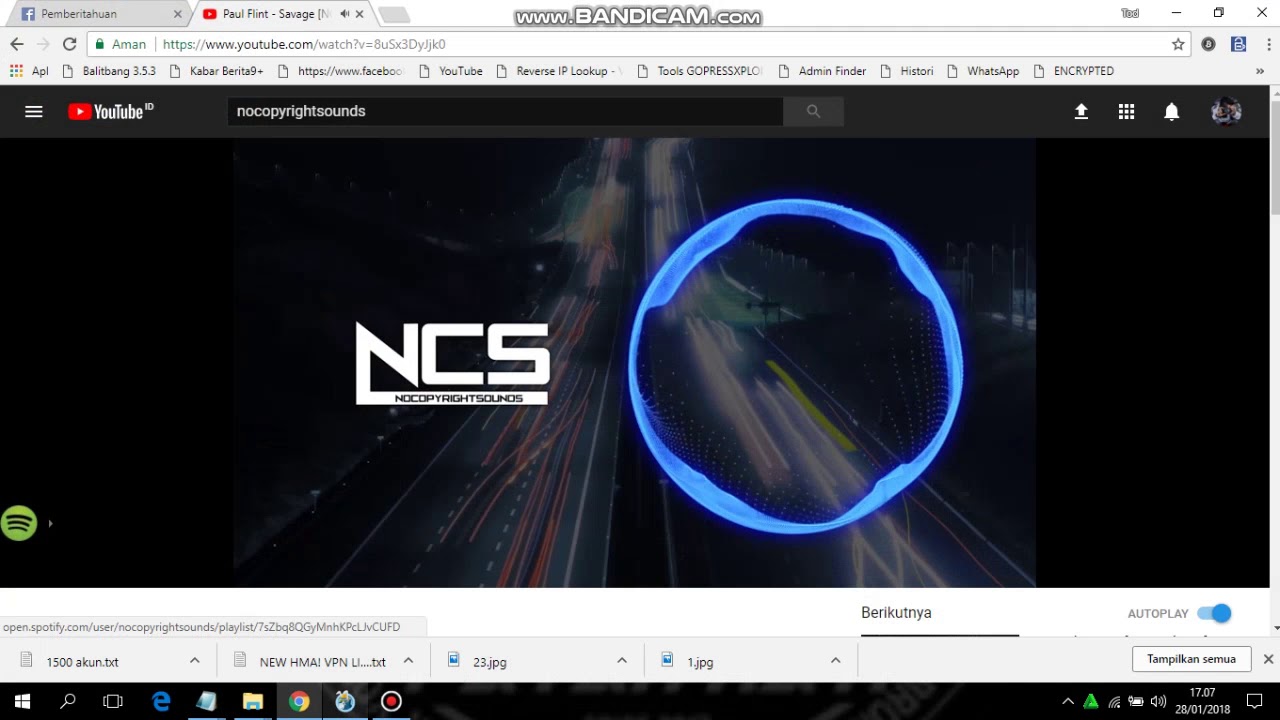1280x720 pixels.
Task: Open Reverse IP Lookup bookmark
Action: (559, 71)
